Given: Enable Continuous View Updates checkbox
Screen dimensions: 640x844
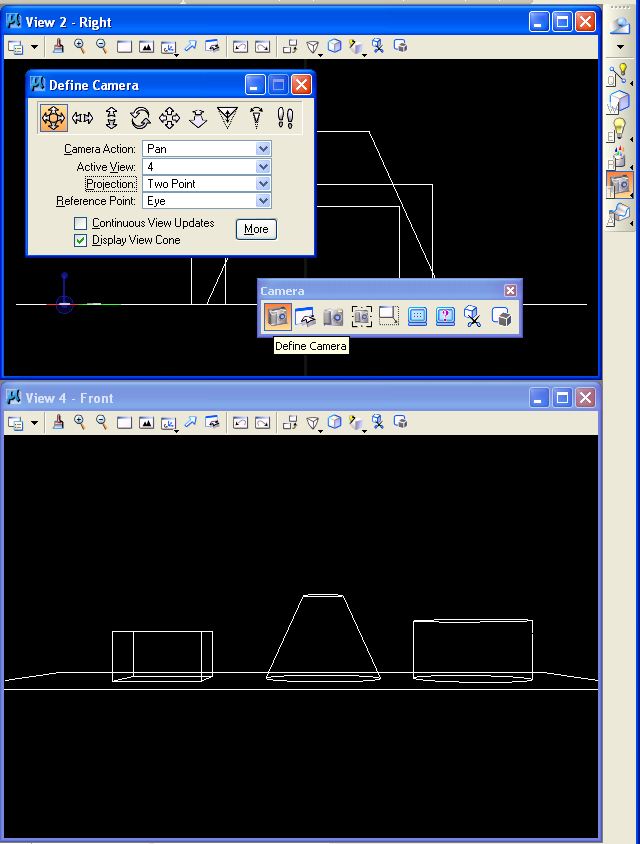Looking at the screenshot, I should pos(81,224).
